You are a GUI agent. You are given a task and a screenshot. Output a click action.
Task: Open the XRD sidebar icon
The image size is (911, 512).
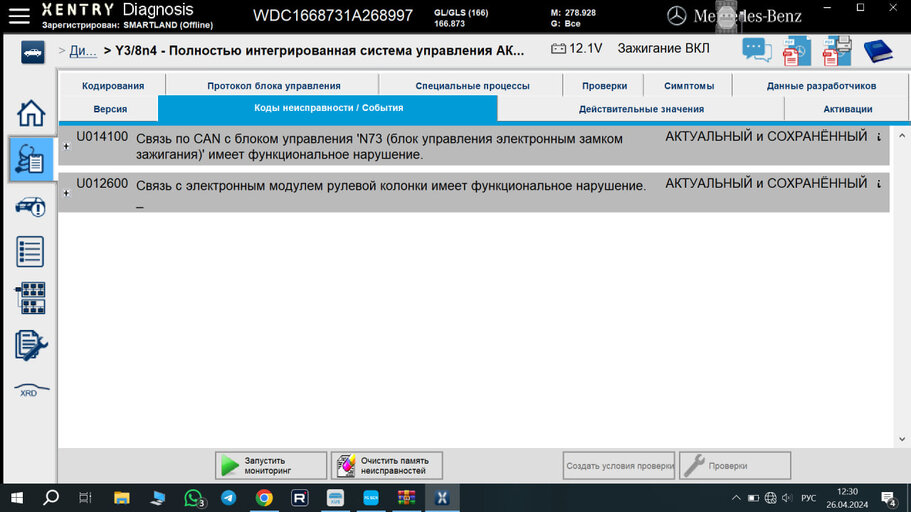pyautogui.click(x=31, y=391)
